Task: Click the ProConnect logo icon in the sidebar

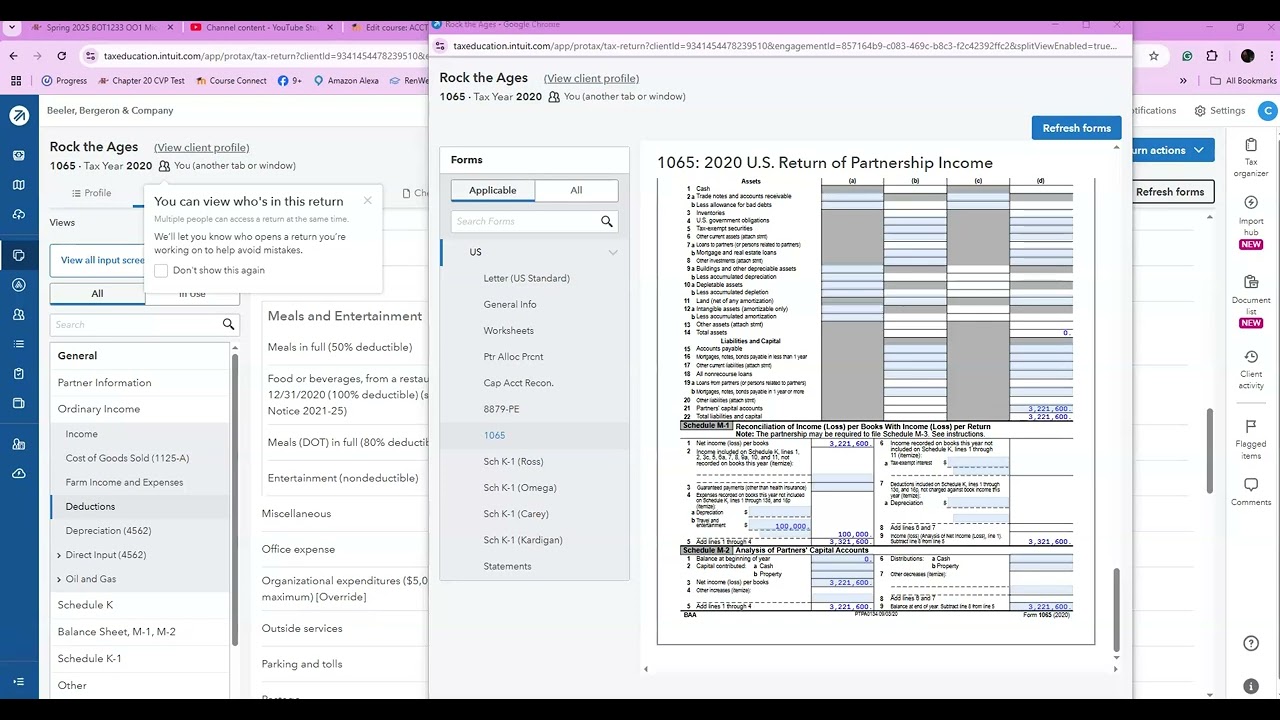Action: pos(19,116)
